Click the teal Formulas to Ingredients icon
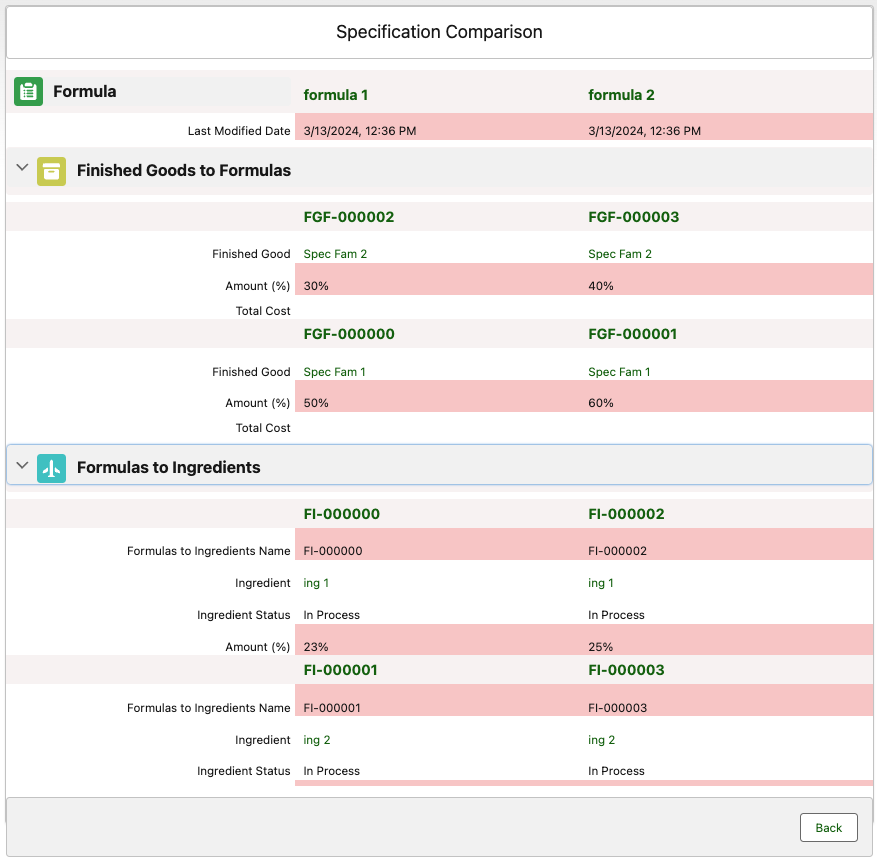Image resolution: width=877 pixels, height=861 pixels. [52, 467]
